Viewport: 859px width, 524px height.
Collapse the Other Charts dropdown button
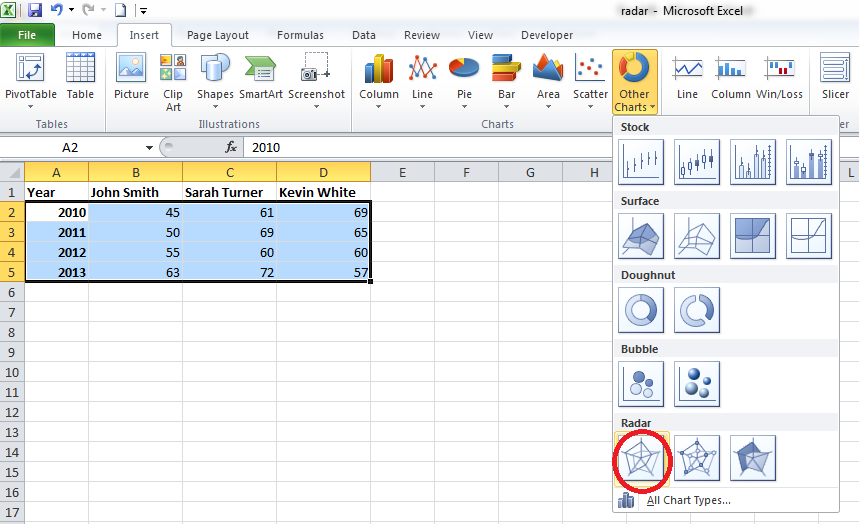tap(634, 82)
